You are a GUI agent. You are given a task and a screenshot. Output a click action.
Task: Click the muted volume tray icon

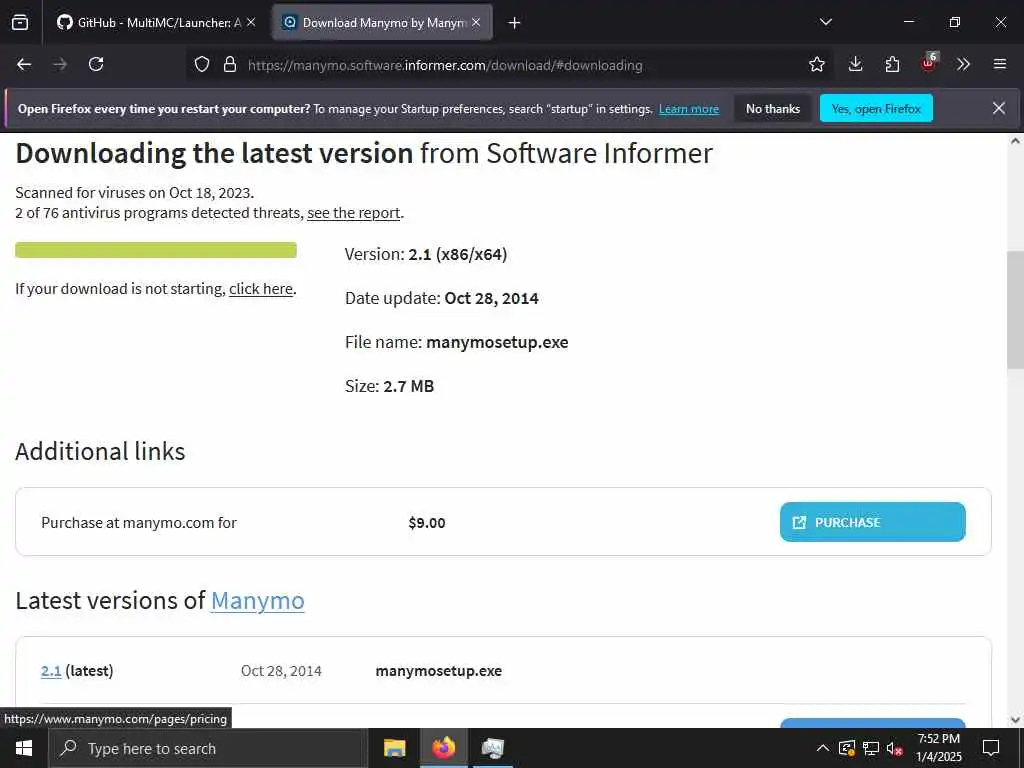pyautogui.click(x=895, y=748)
